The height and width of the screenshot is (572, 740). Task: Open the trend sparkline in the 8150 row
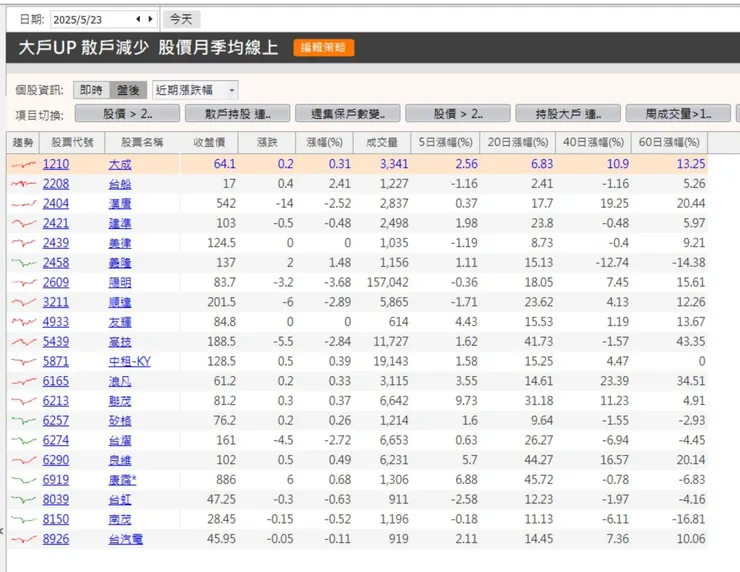24,520
